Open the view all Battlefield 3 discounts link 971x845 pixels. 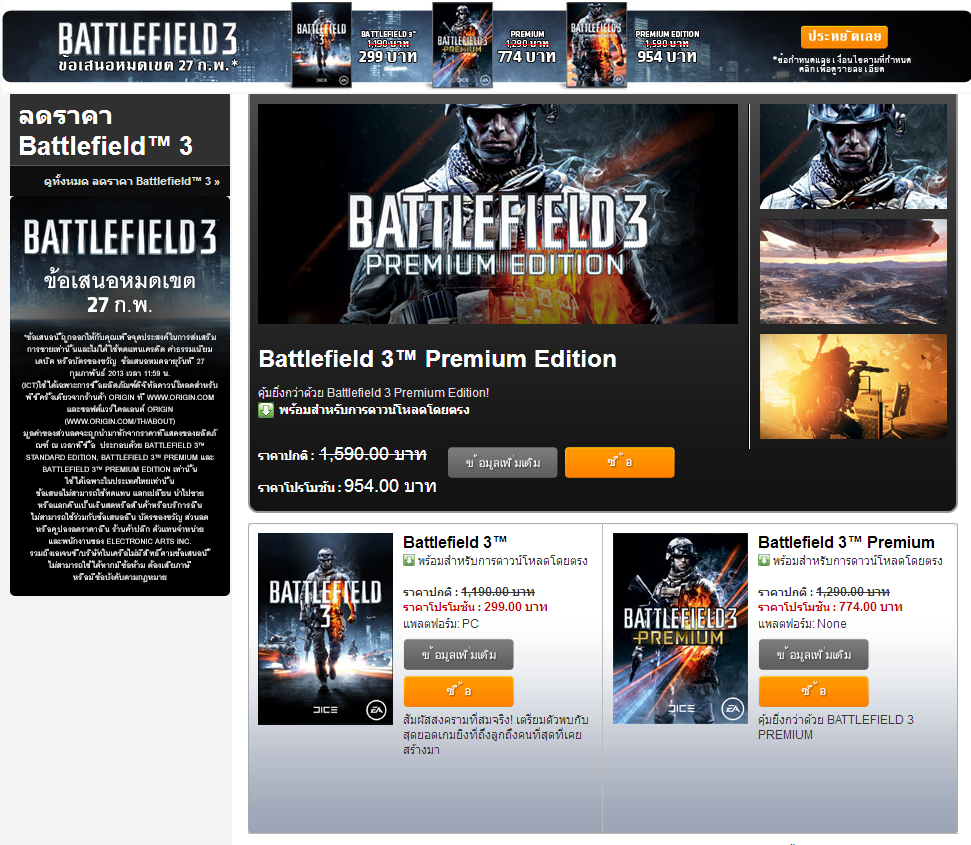(x=132, y=181)
